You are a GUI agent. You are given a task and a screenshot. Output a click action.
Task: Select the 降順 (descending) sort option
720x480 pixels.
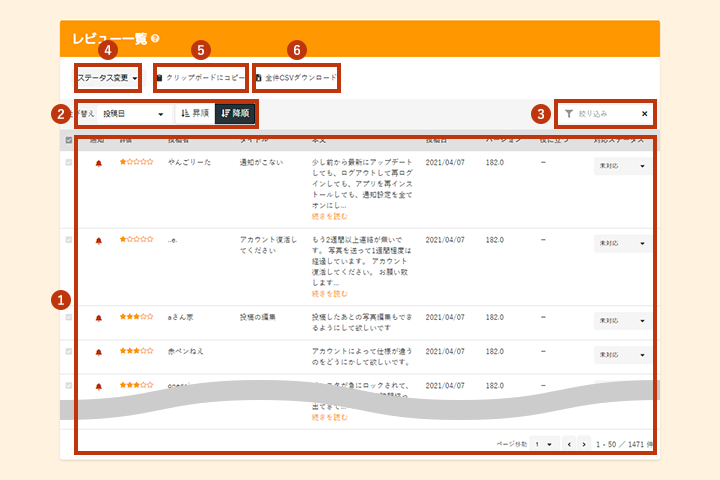tap(235, 114)
